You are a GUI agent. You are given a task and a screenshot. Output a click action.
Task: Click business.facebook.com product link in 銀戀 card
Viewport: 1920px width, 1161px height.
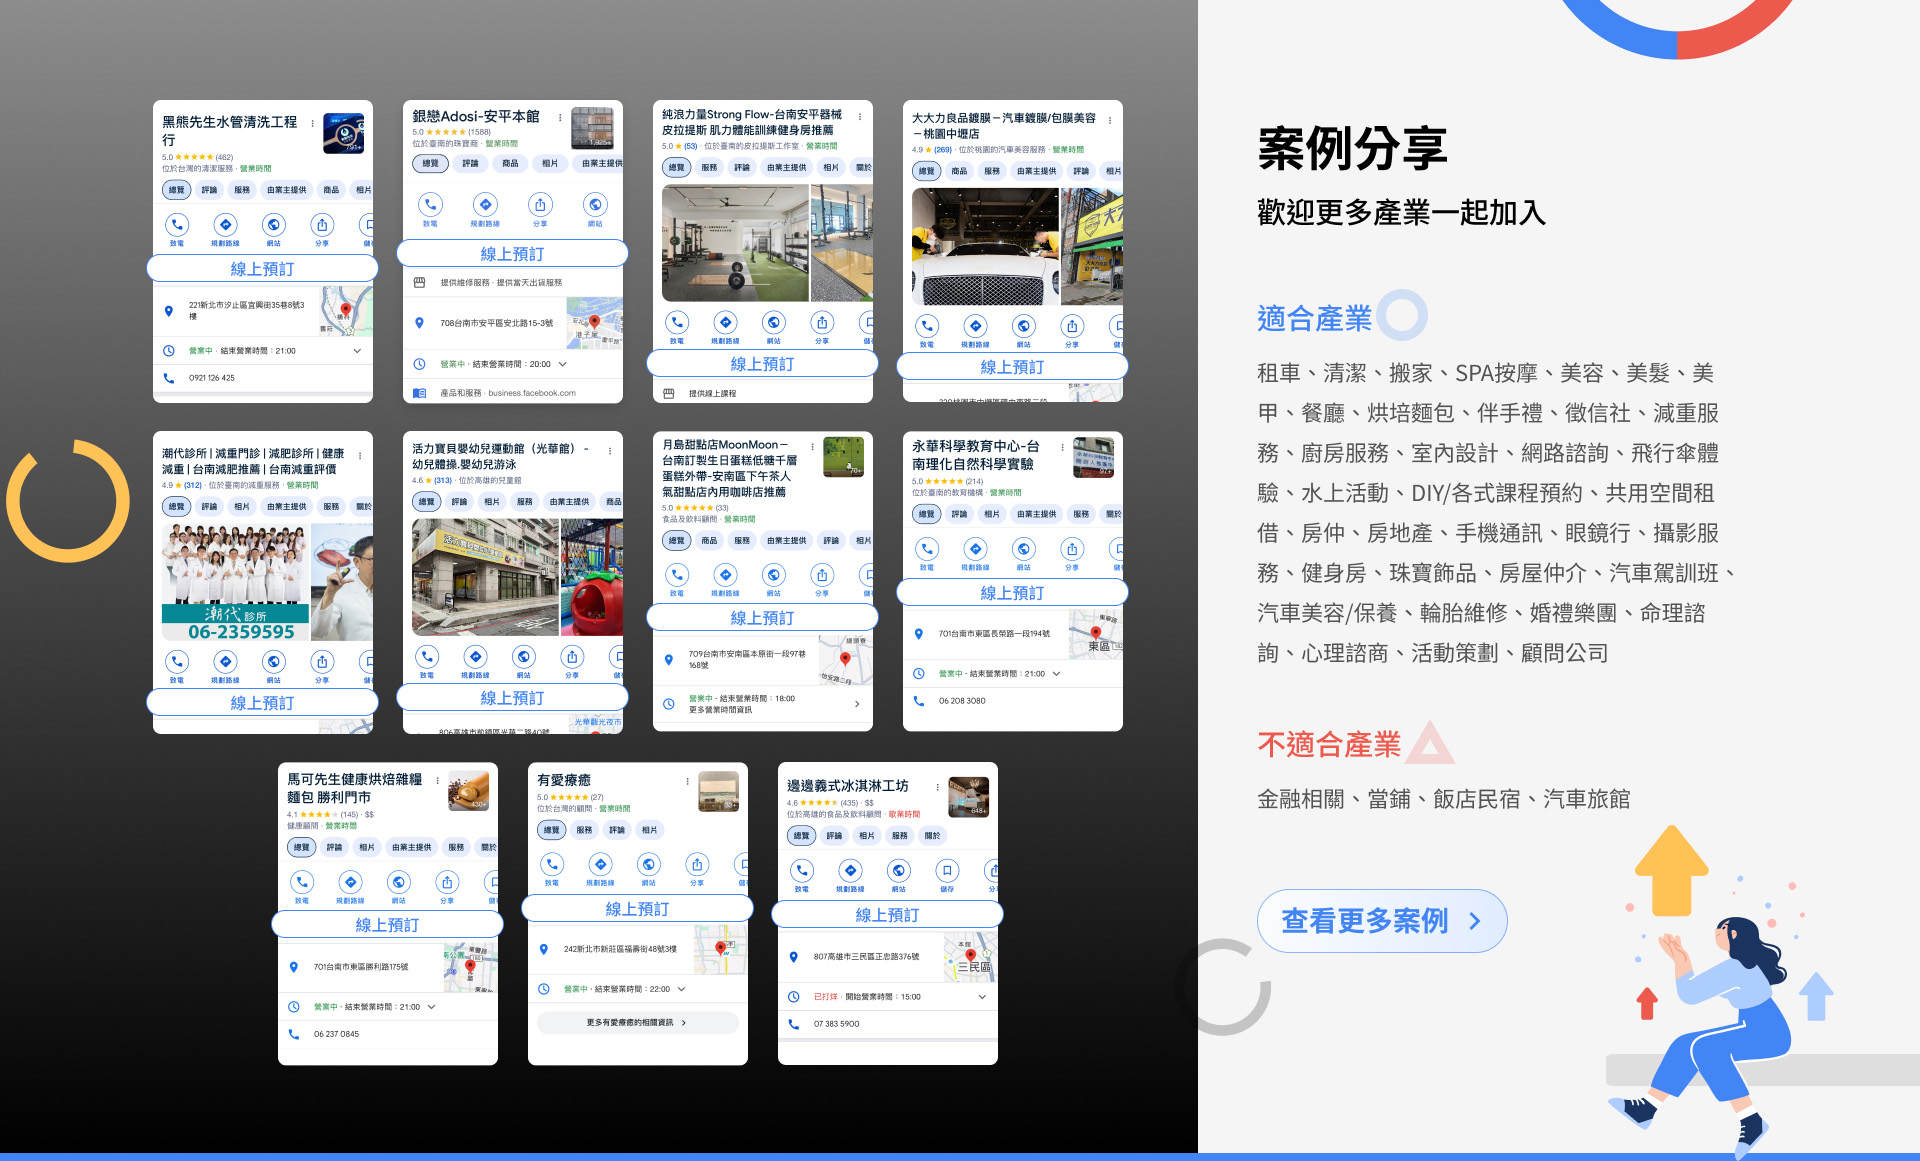click(532, 393)
